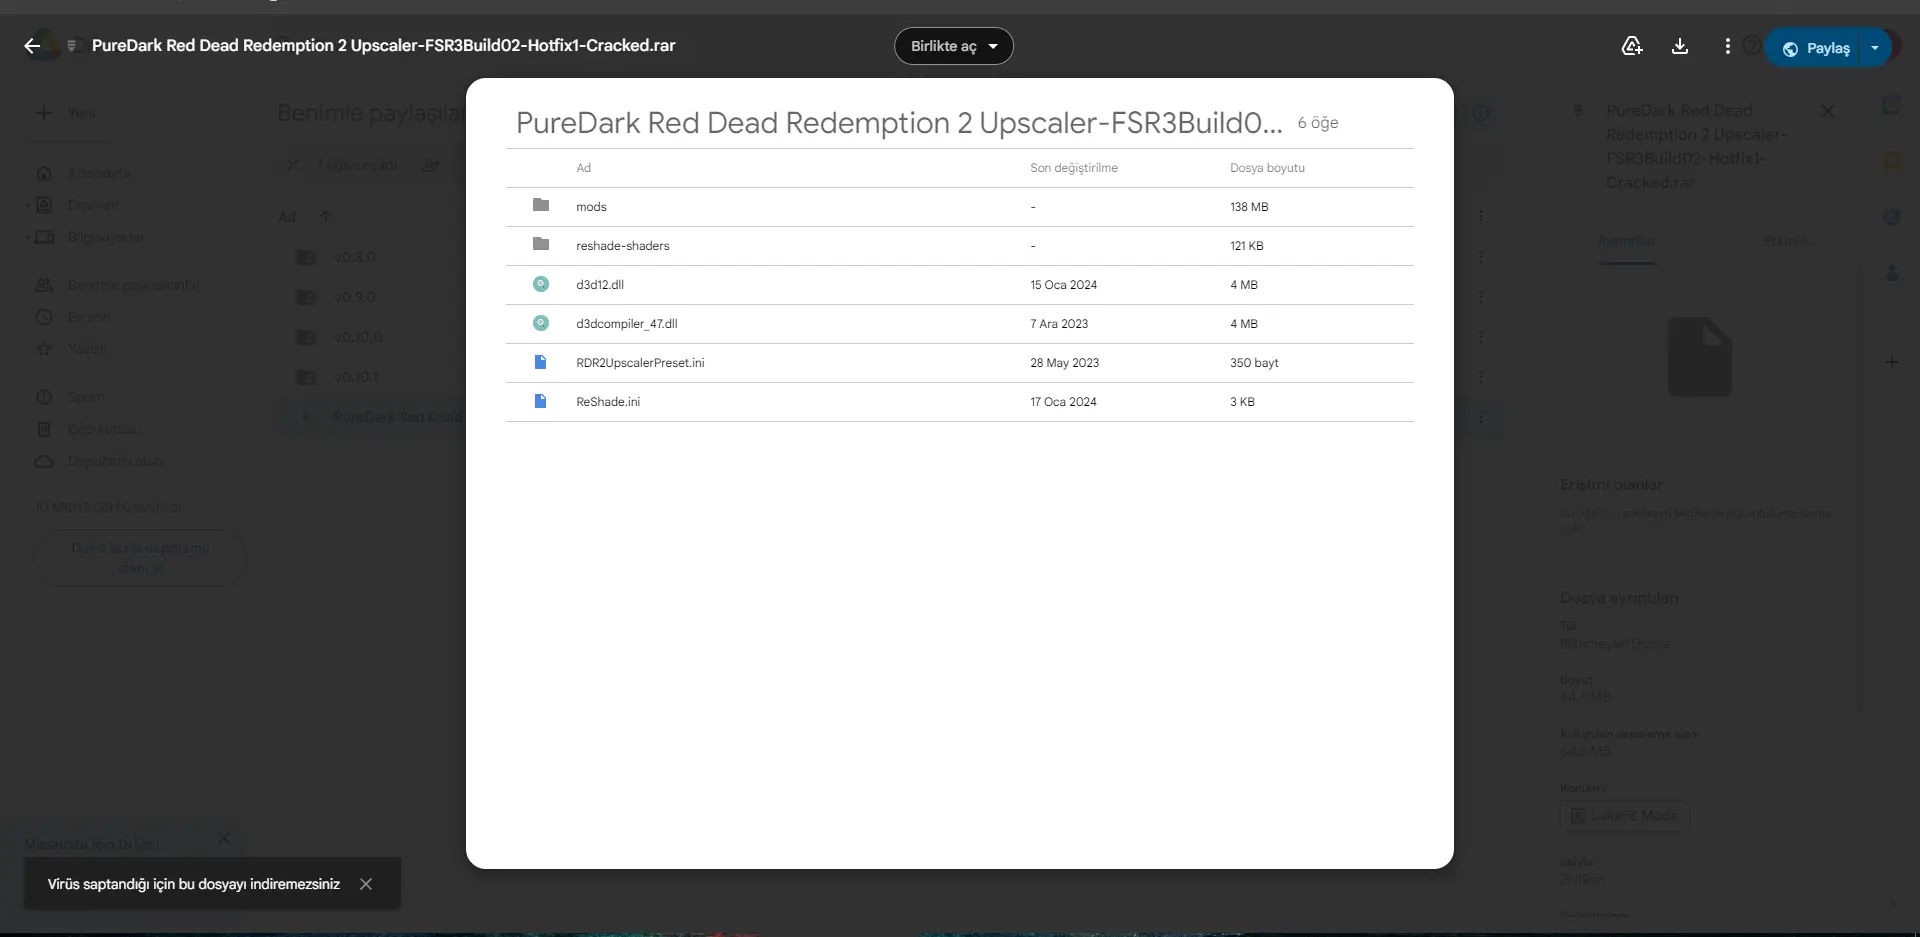The height and width of the screenshot is (937, 1920).
Task: Click the 3 KB size cell
Action: (1242, 402)
